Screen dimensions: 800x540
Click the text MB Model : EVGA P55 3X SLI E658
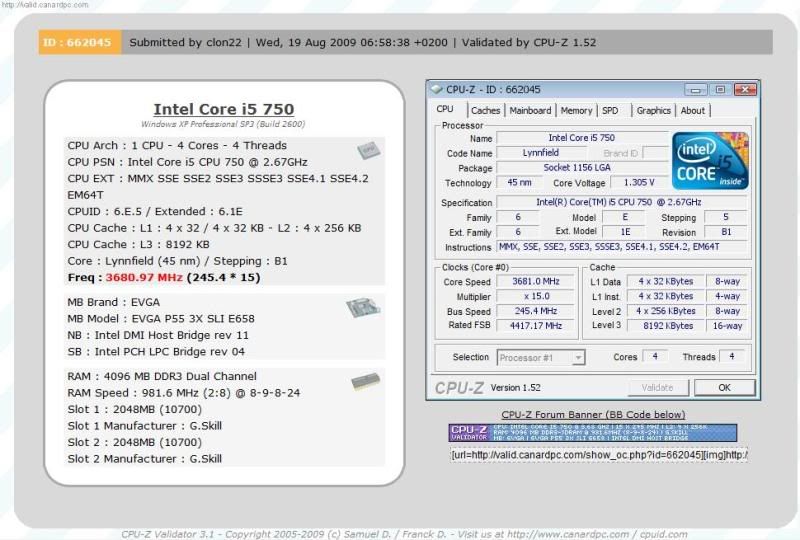(x=161, y=319)
